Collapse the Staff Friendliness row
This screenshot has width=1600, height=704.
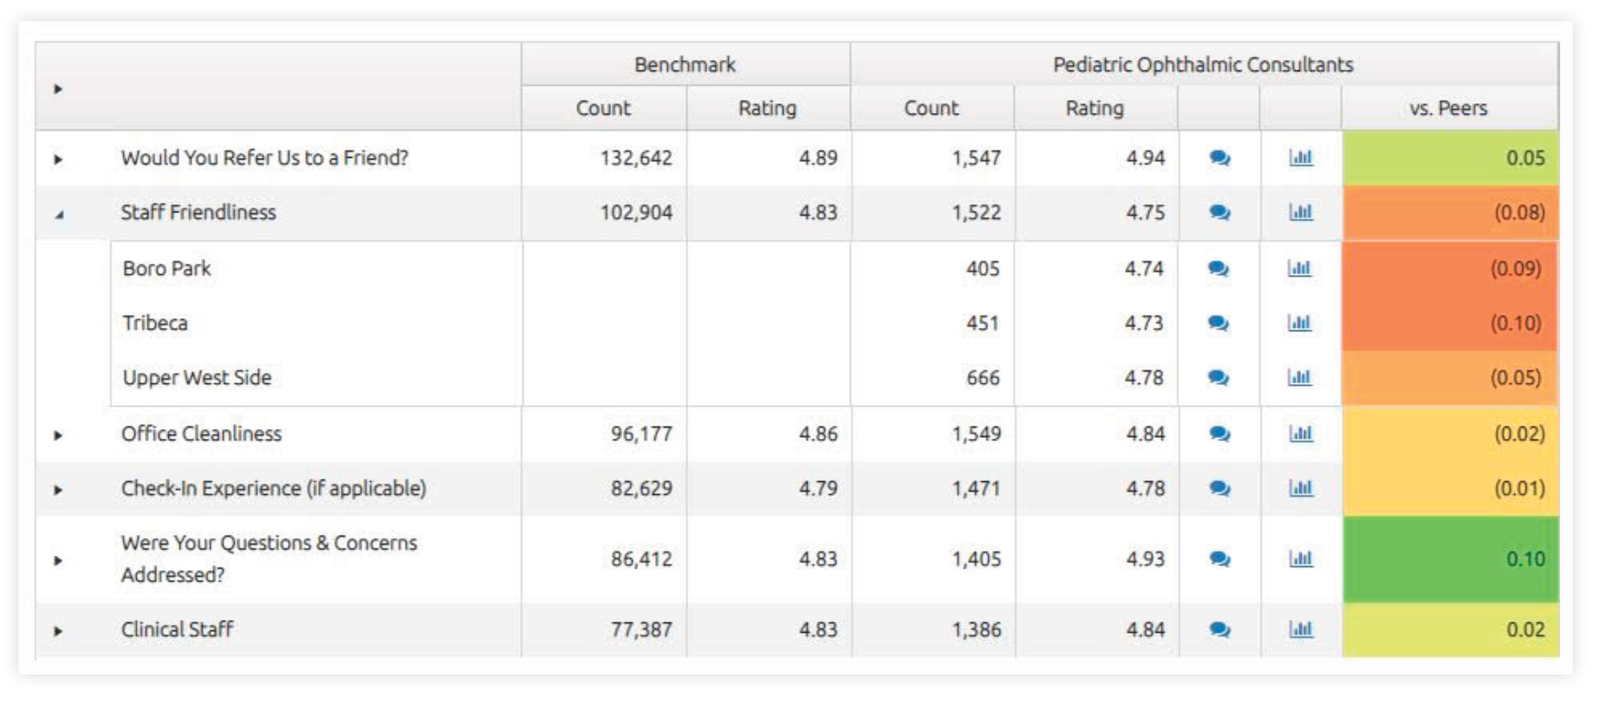[59, 214]
